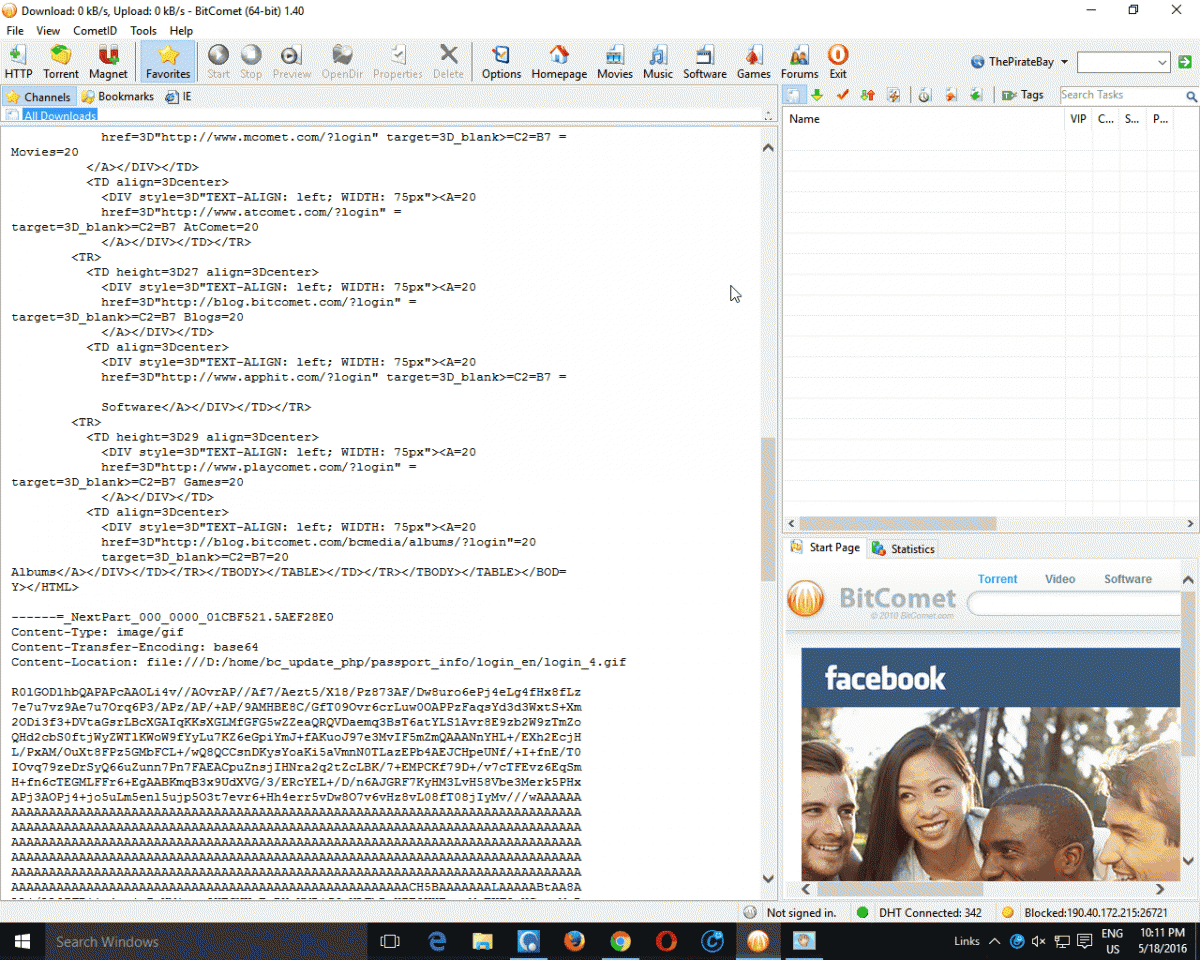Open the Forums toolbar shortcut
Viewport: 1200px width, 960px height.
(x=799, y=62)
